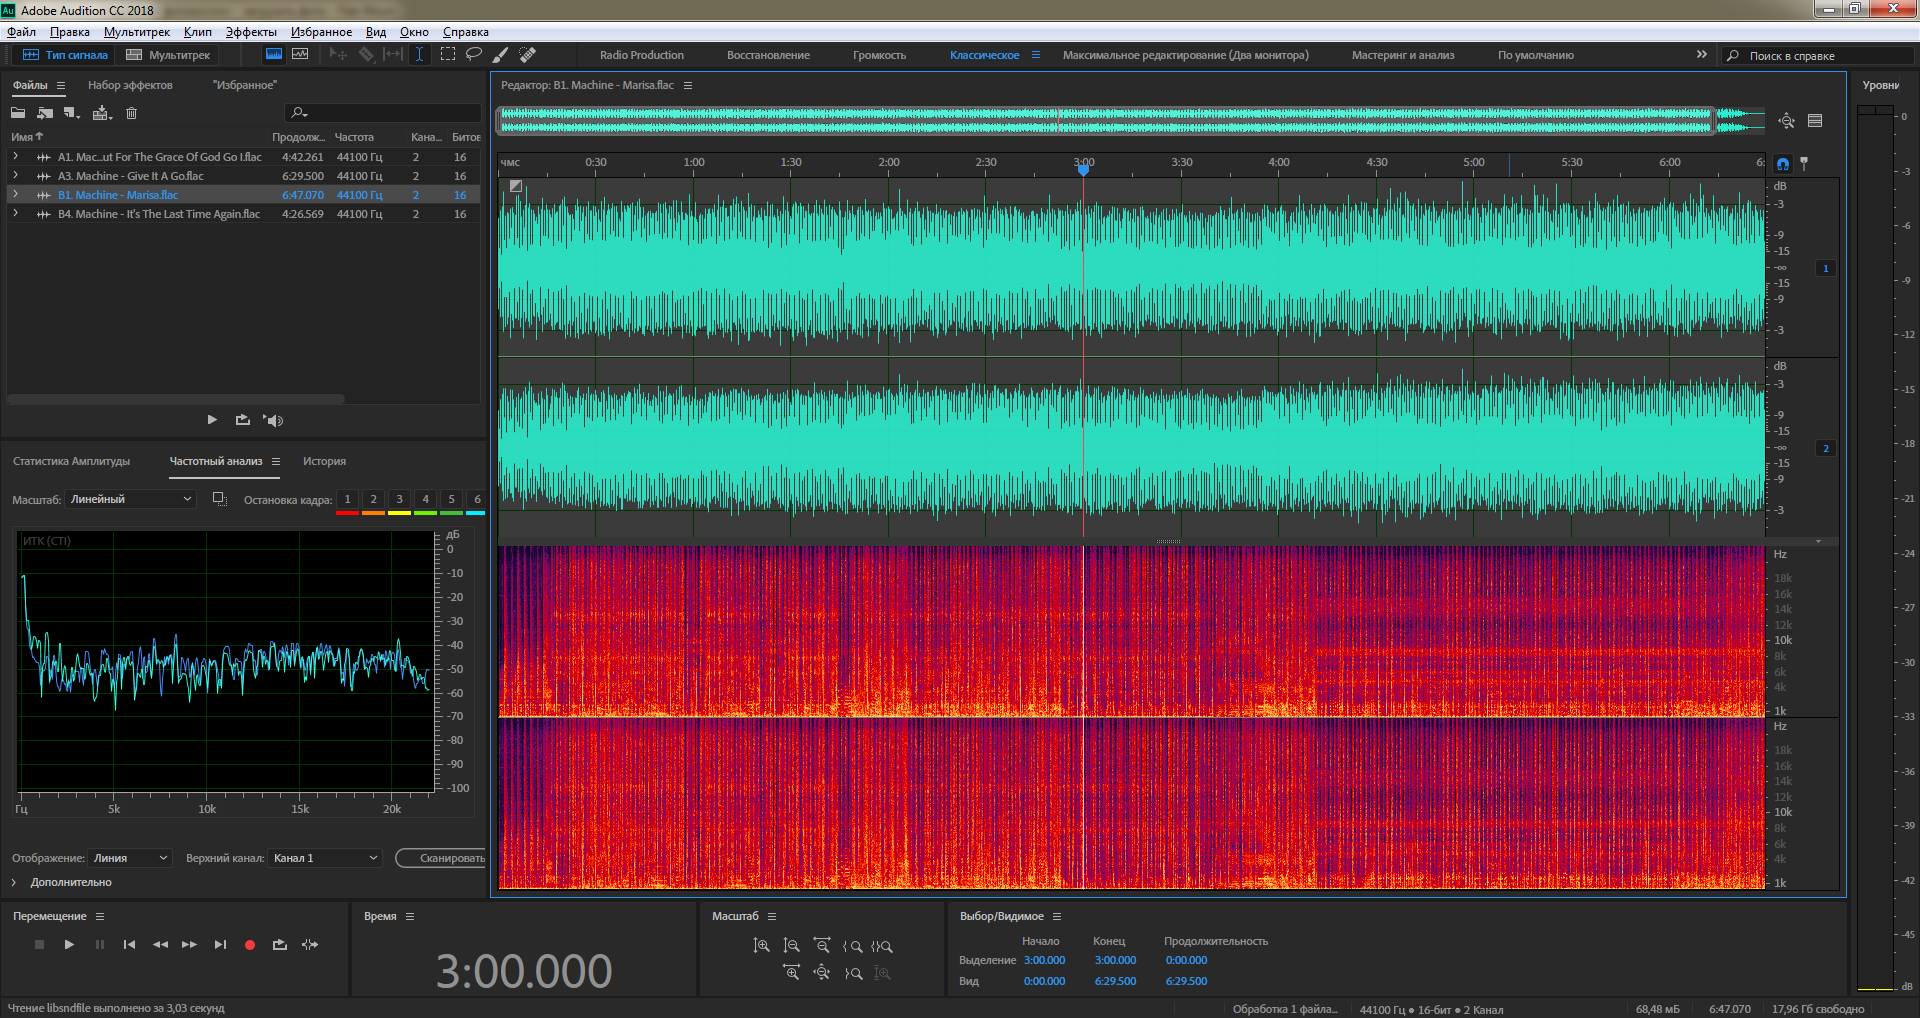Click the playhead marker at 3:00
The image size is (1920, 1018).
tap(1083, 169)
